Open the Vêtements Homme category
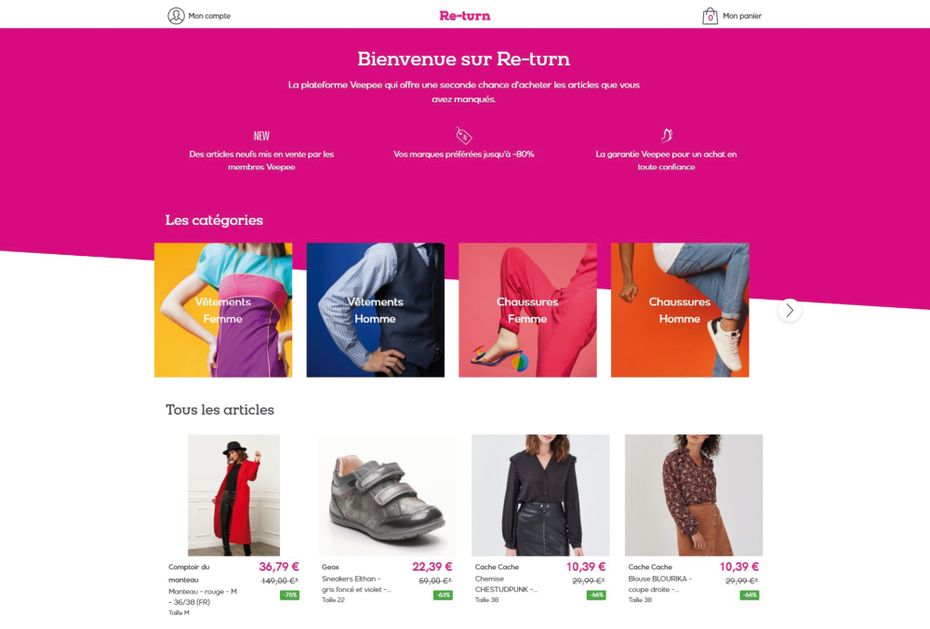Image resolution: width=930 pixels, height=629 pixels. [375, 310]
